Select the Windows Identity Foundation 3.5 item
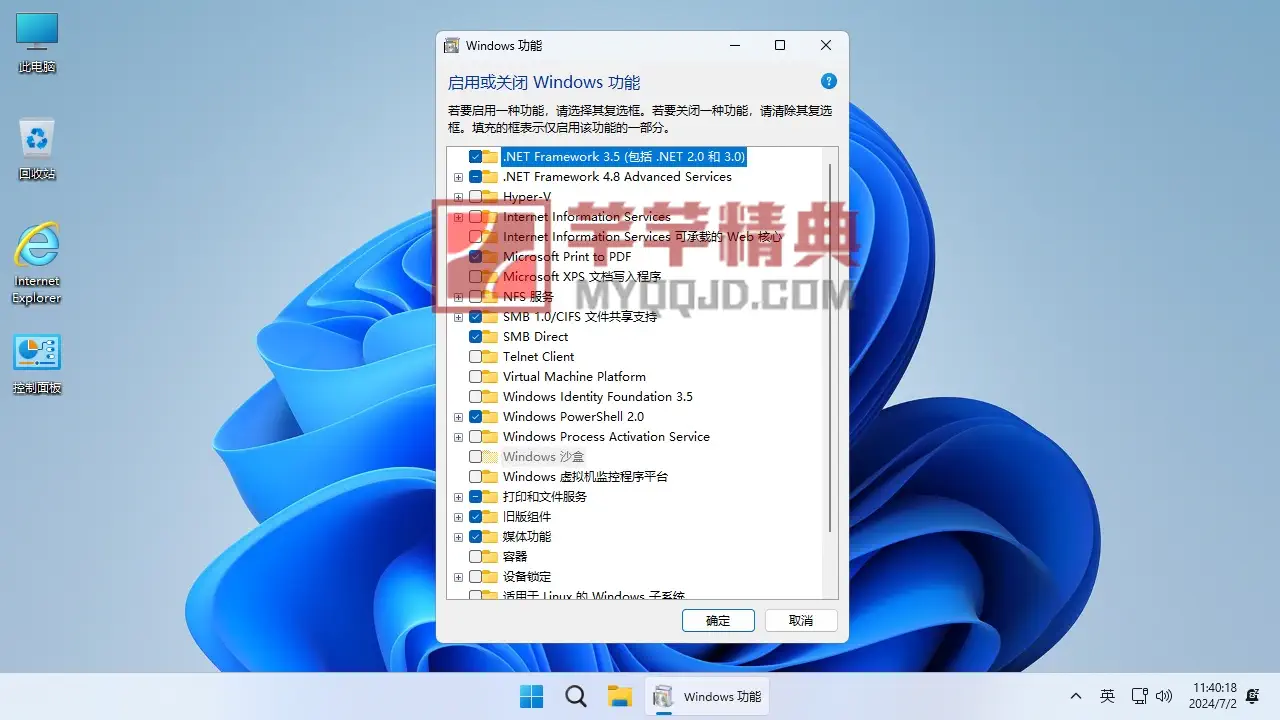The image size is (1280, 720). click(x=597, y=397)
